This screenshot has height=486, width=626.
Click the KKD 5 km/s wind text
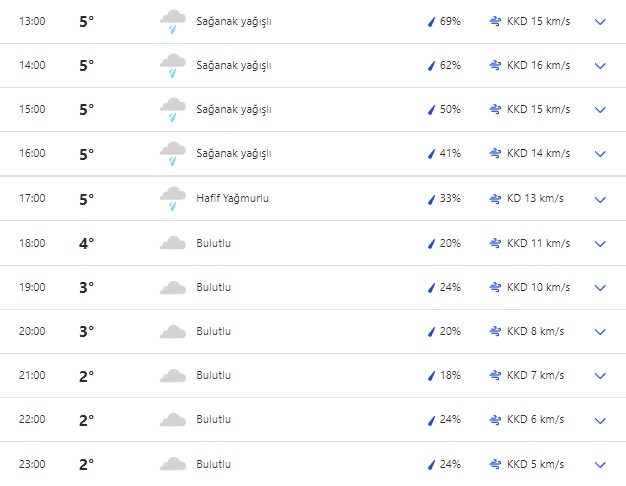(x=535, y=464)
